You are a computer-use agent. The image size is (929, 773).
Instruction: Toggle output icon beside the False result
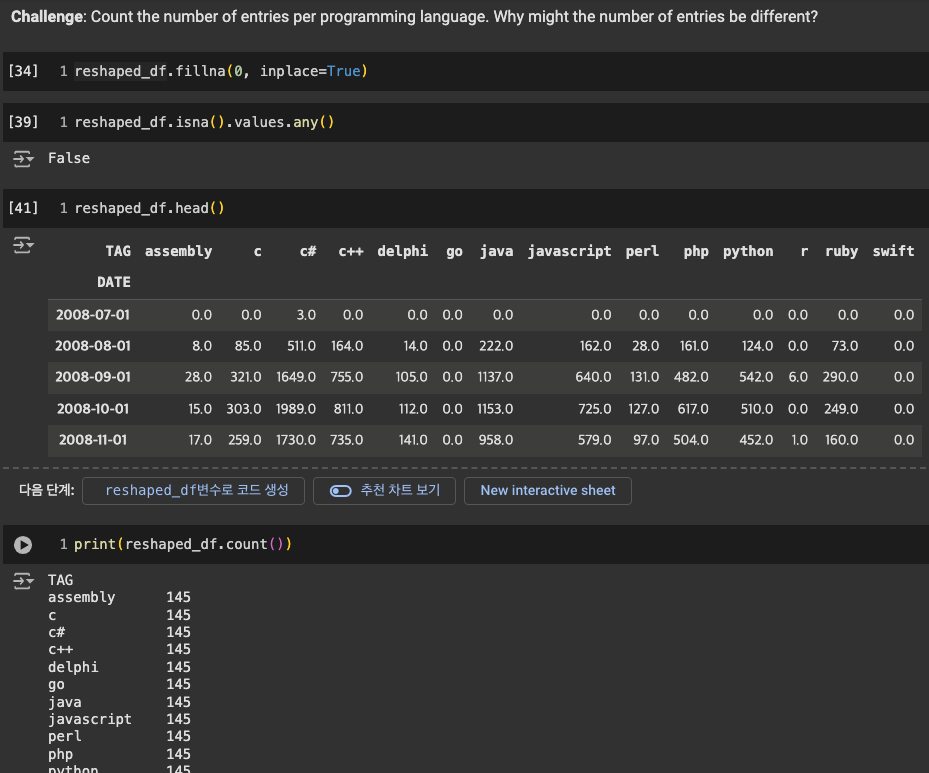[x=23, y=159]
